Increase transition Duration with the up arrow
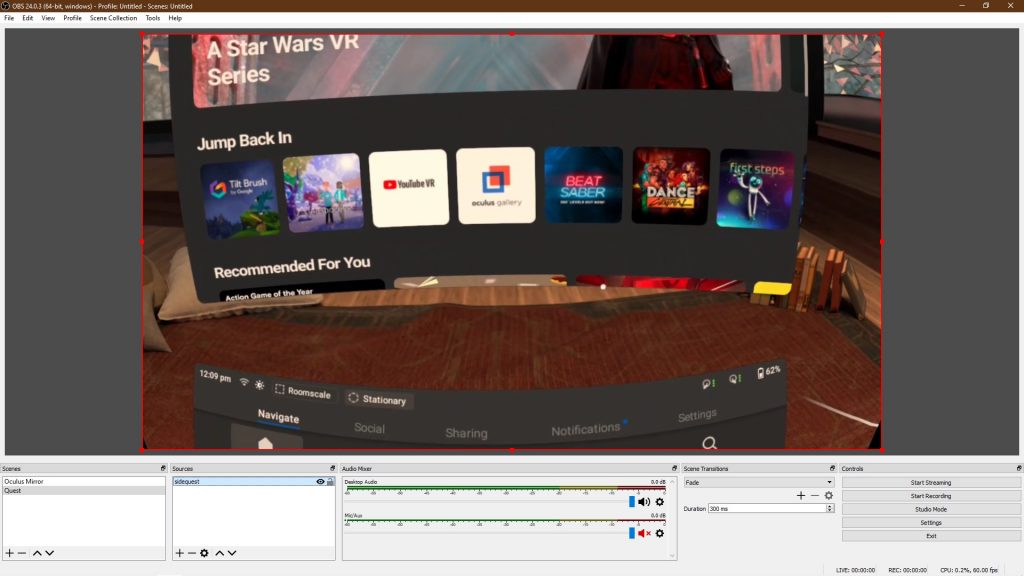The image size is (1024, 576). click(x=829, y=506)
